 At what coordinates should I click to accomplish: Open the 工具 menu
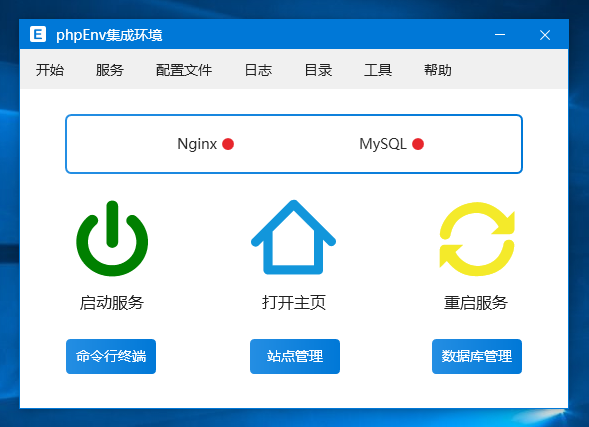[x=378, y=70]
